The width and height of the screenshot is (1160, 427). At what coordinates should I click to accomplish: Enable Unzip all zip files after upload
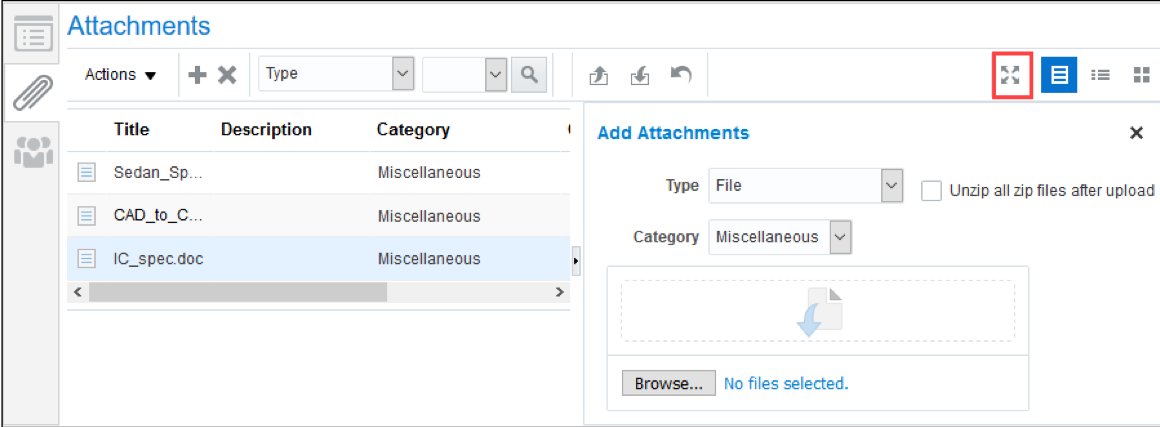[x=931, y=191]
